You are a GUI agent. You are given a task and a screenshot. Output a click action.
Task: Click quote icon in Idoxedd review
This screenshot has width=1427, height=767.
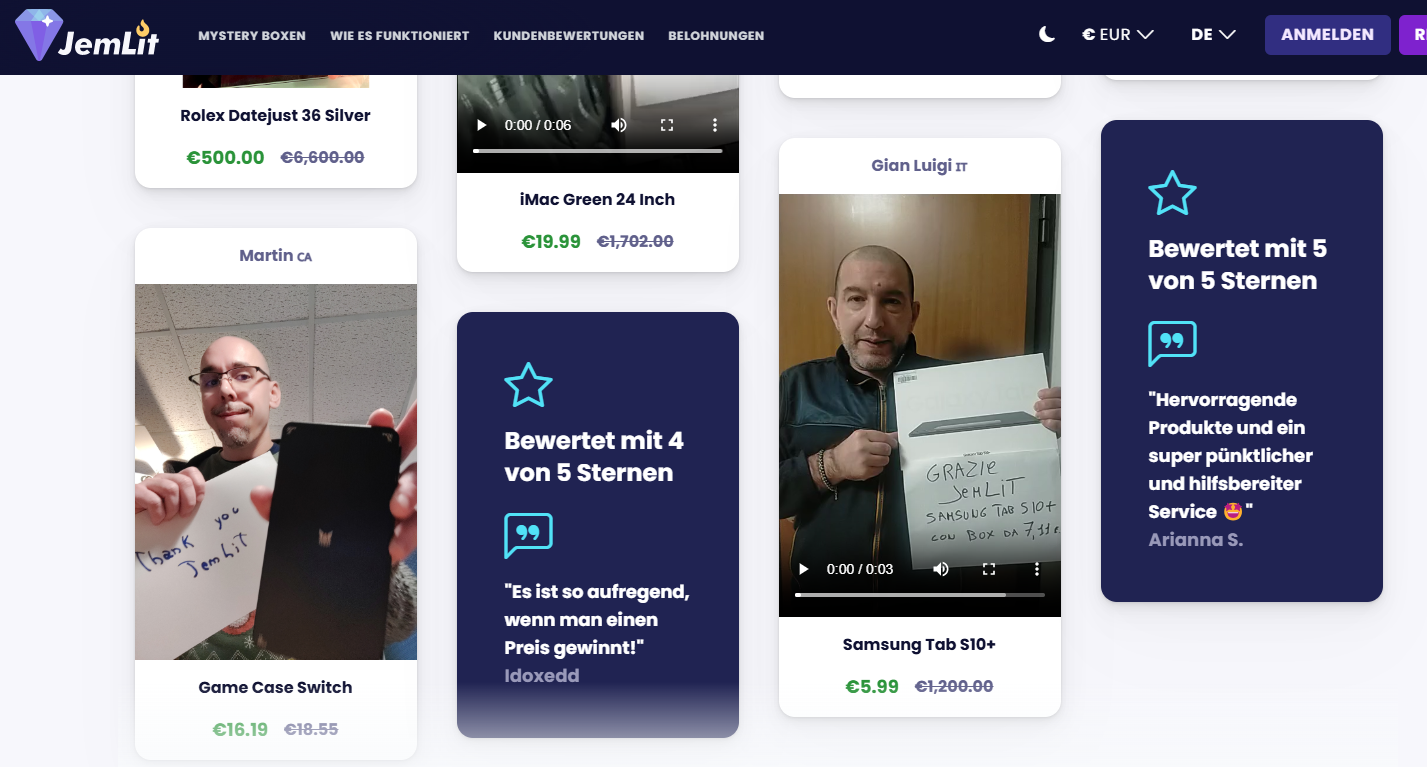[x=528, y=536]
